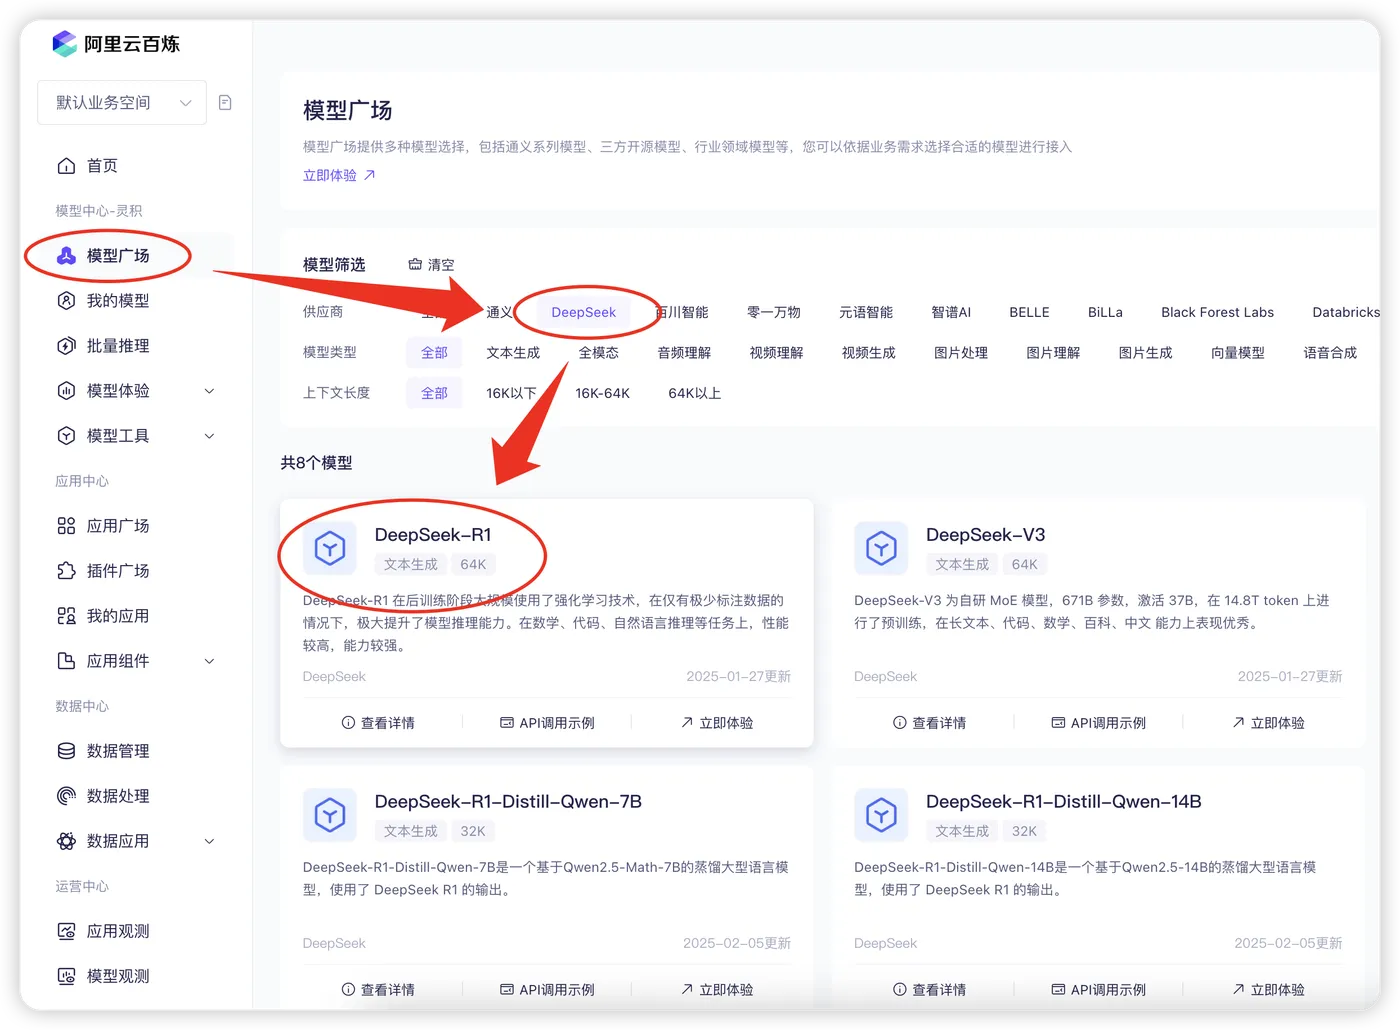The width and height of the screenshot is (1400, 1030).
Task: Click 查看详情 on the DeepSeek-R1 card
Action: (378, 723)
